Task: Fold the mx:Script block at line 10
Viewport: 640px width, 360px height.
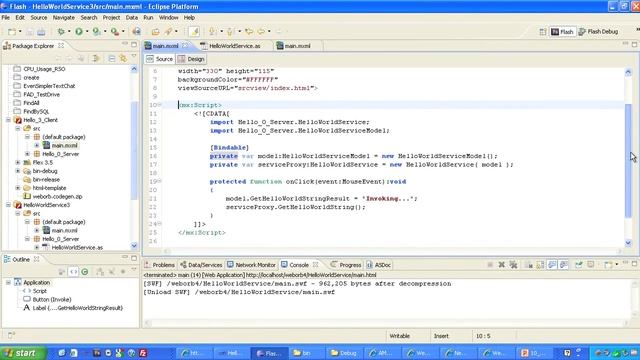Action: (x=160, y=105)
